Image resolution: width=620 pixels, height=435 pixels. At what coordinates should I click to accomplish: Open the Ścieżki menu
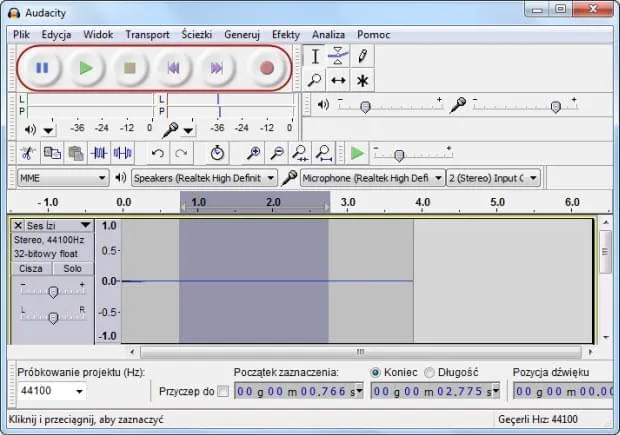pyautogui.click(x=197, y=35)
